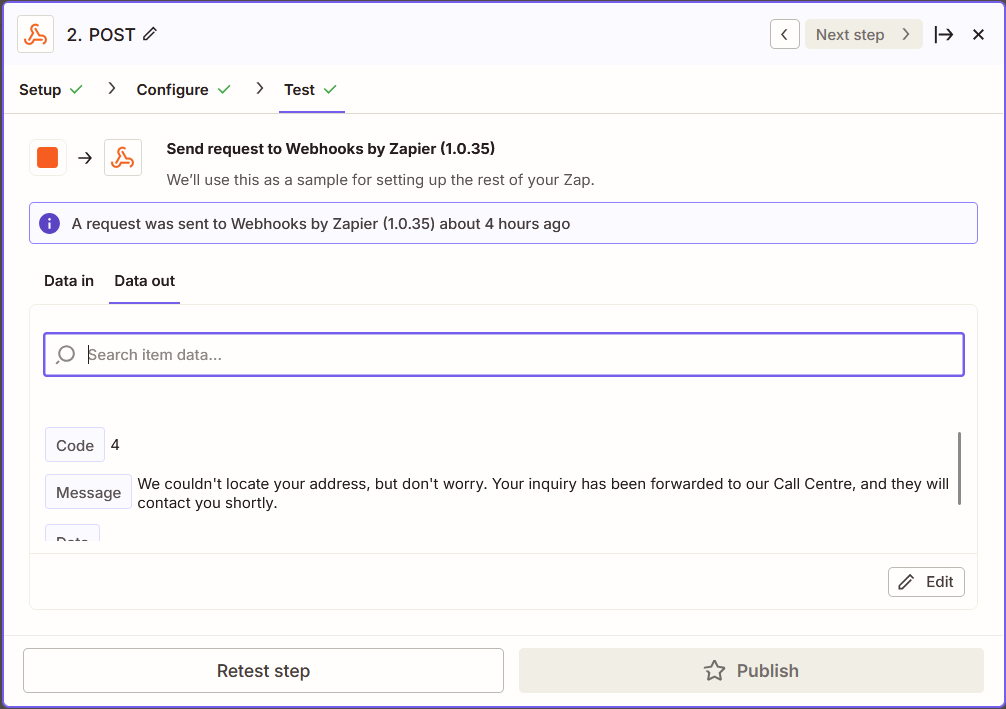Click the Webhooks action icon next to arrow
This screenshot has height=709, width=1006.
click(123, 158)
